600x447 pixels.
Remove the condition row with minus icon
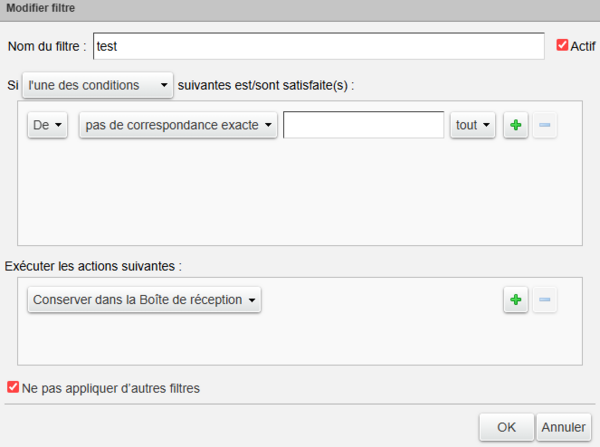(x=544, y=125)
